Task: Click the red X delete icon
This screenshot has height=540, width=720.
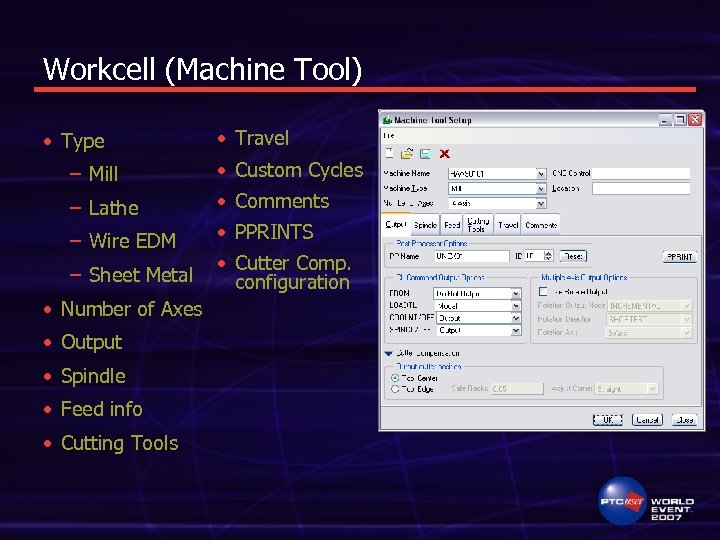Action: [x=444, y=154]
